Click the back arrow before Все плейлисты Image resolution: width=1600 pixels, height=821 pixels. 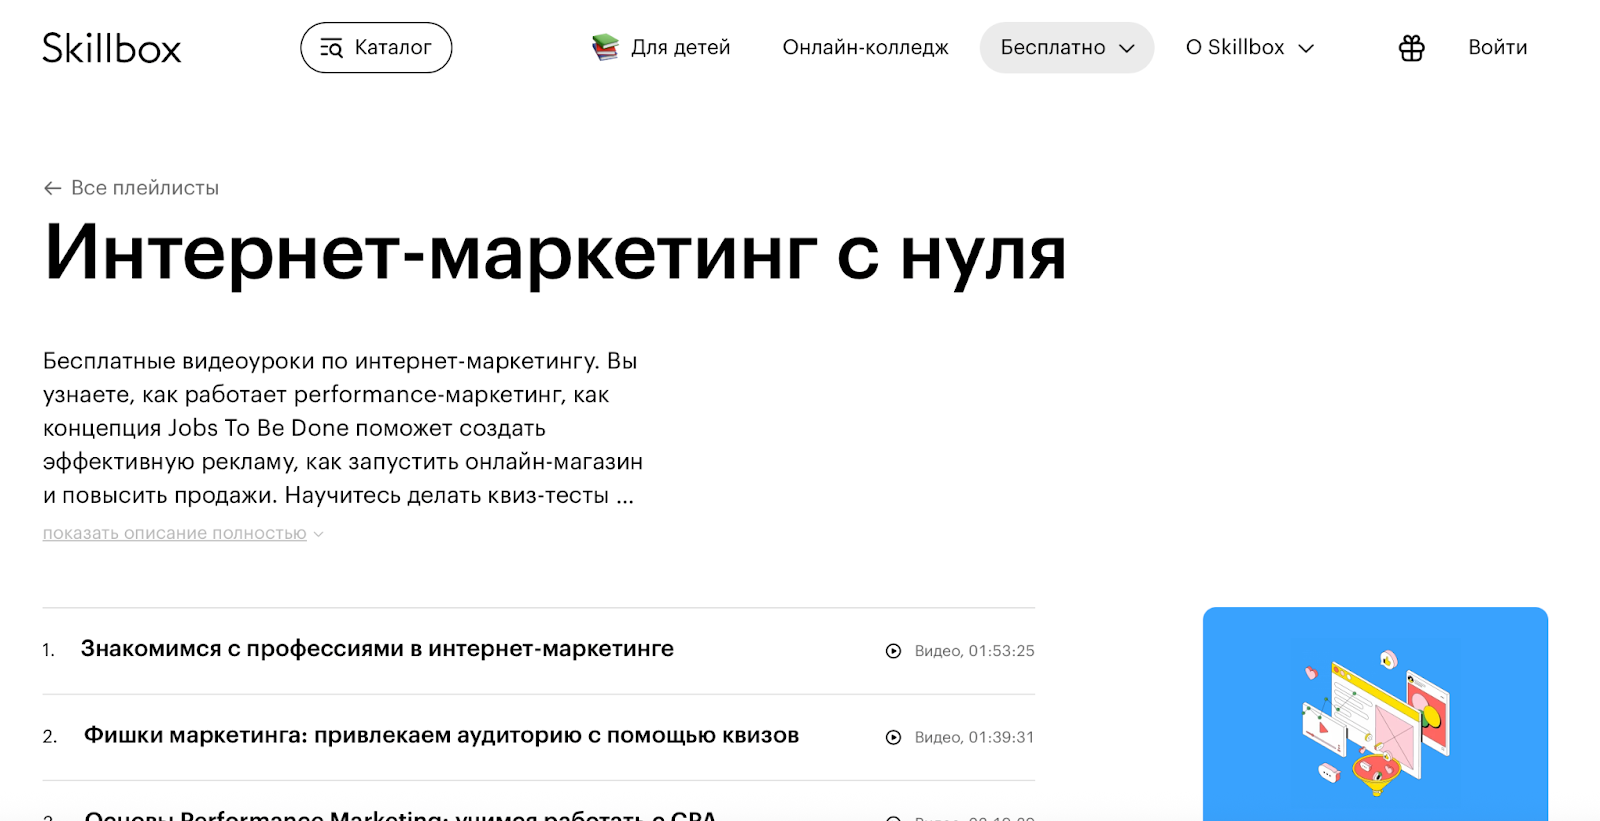pos(52,188)
